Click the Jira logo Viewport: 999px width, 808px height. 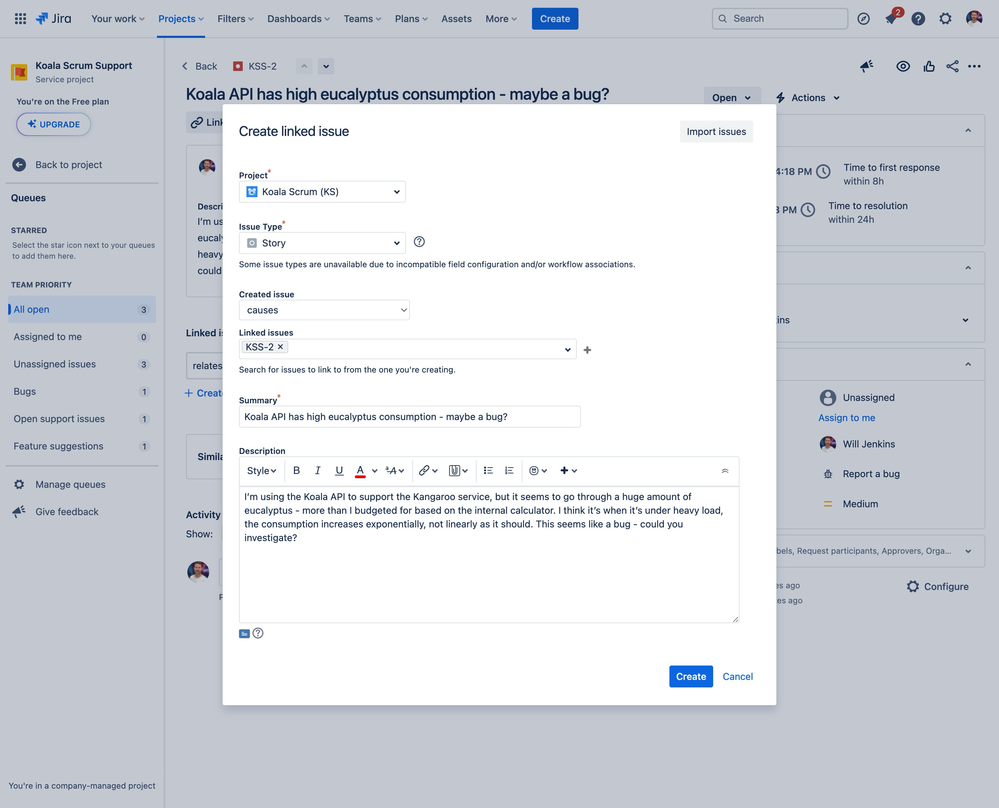[54, 18]
